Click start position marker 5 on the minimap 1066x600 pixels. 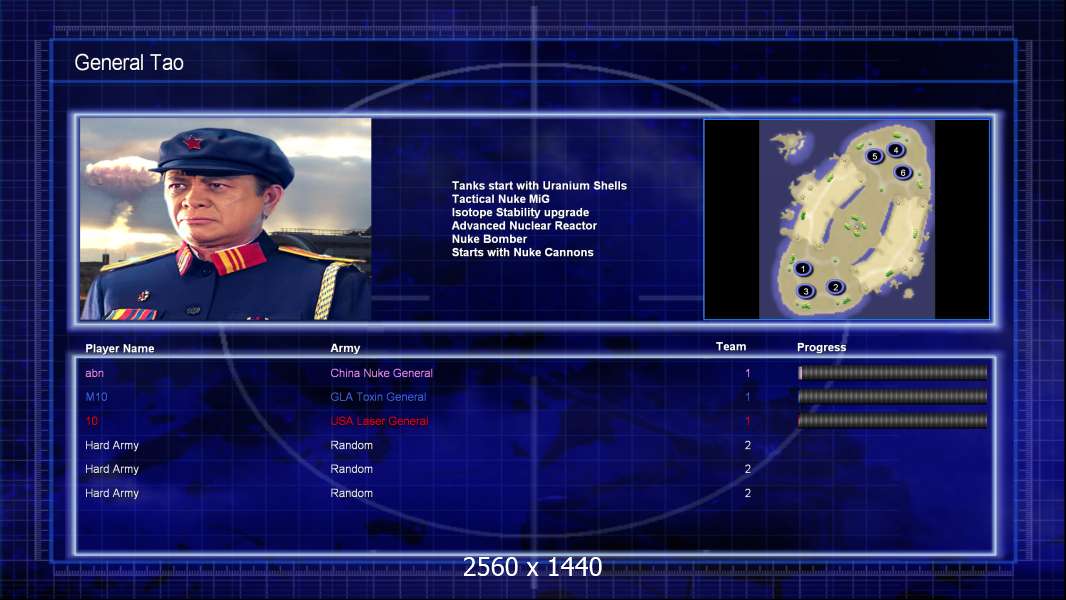pyautogui.click(x=875, y=156)
